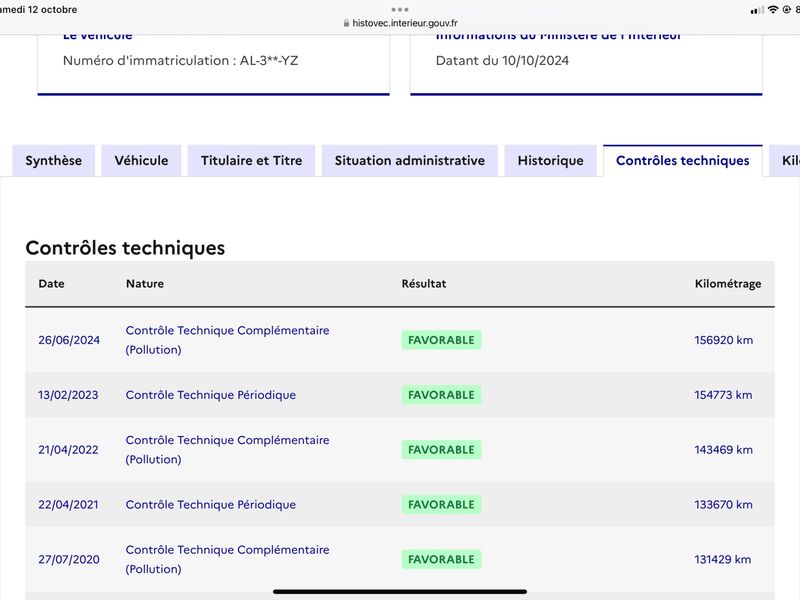Click FAVORABLE badge for 27/07/2020
Image resolution: width=800 pixels, height=600 pixels.
[x=441, y=560]
